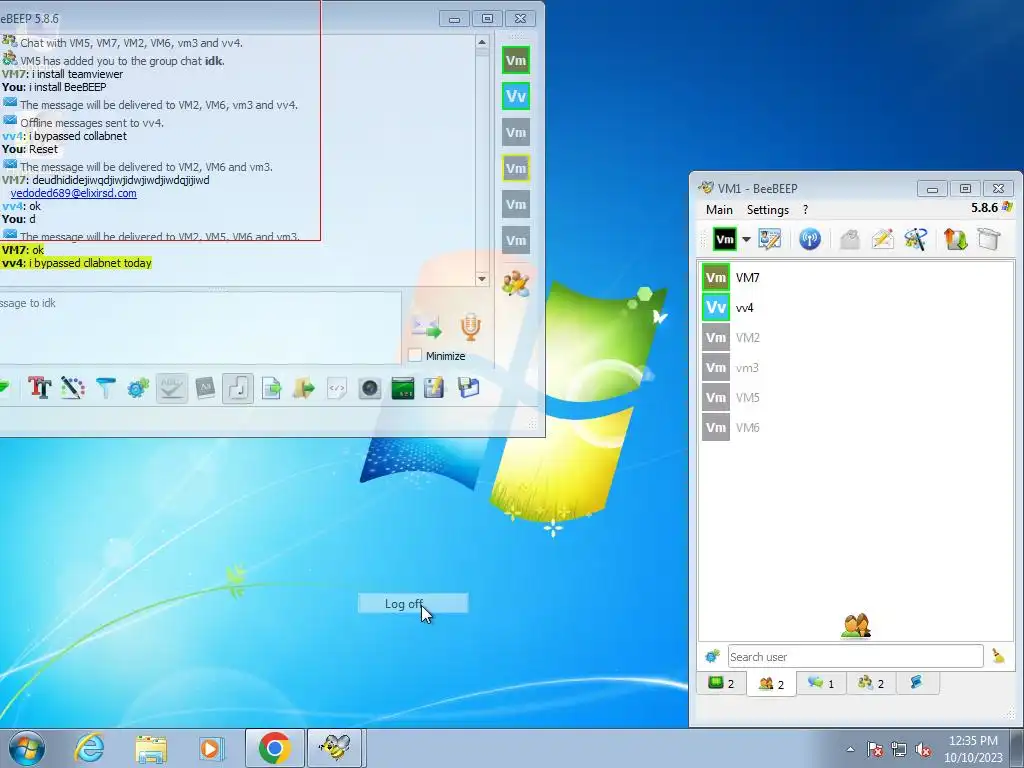Image resolution: width=1024 pixels, height=768 pixels.
Task: Click the grayed-out mailbox icon in BeeBEEP toolbar
Action: coord(850,240)
